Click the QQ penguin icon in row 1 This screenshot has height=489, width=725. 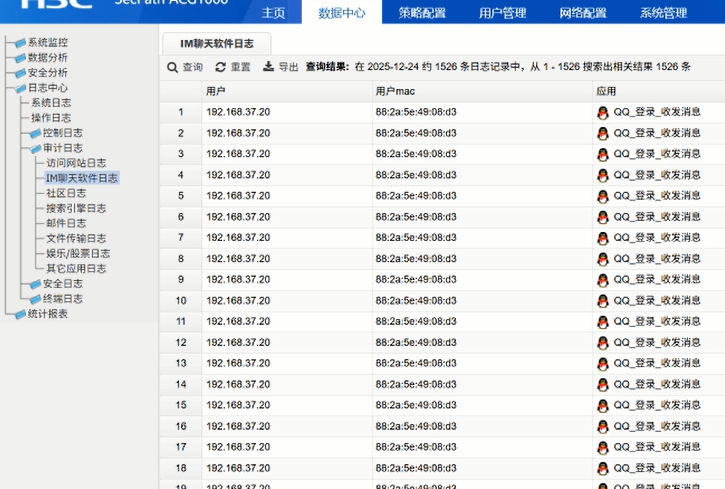(x=602, y=112)
